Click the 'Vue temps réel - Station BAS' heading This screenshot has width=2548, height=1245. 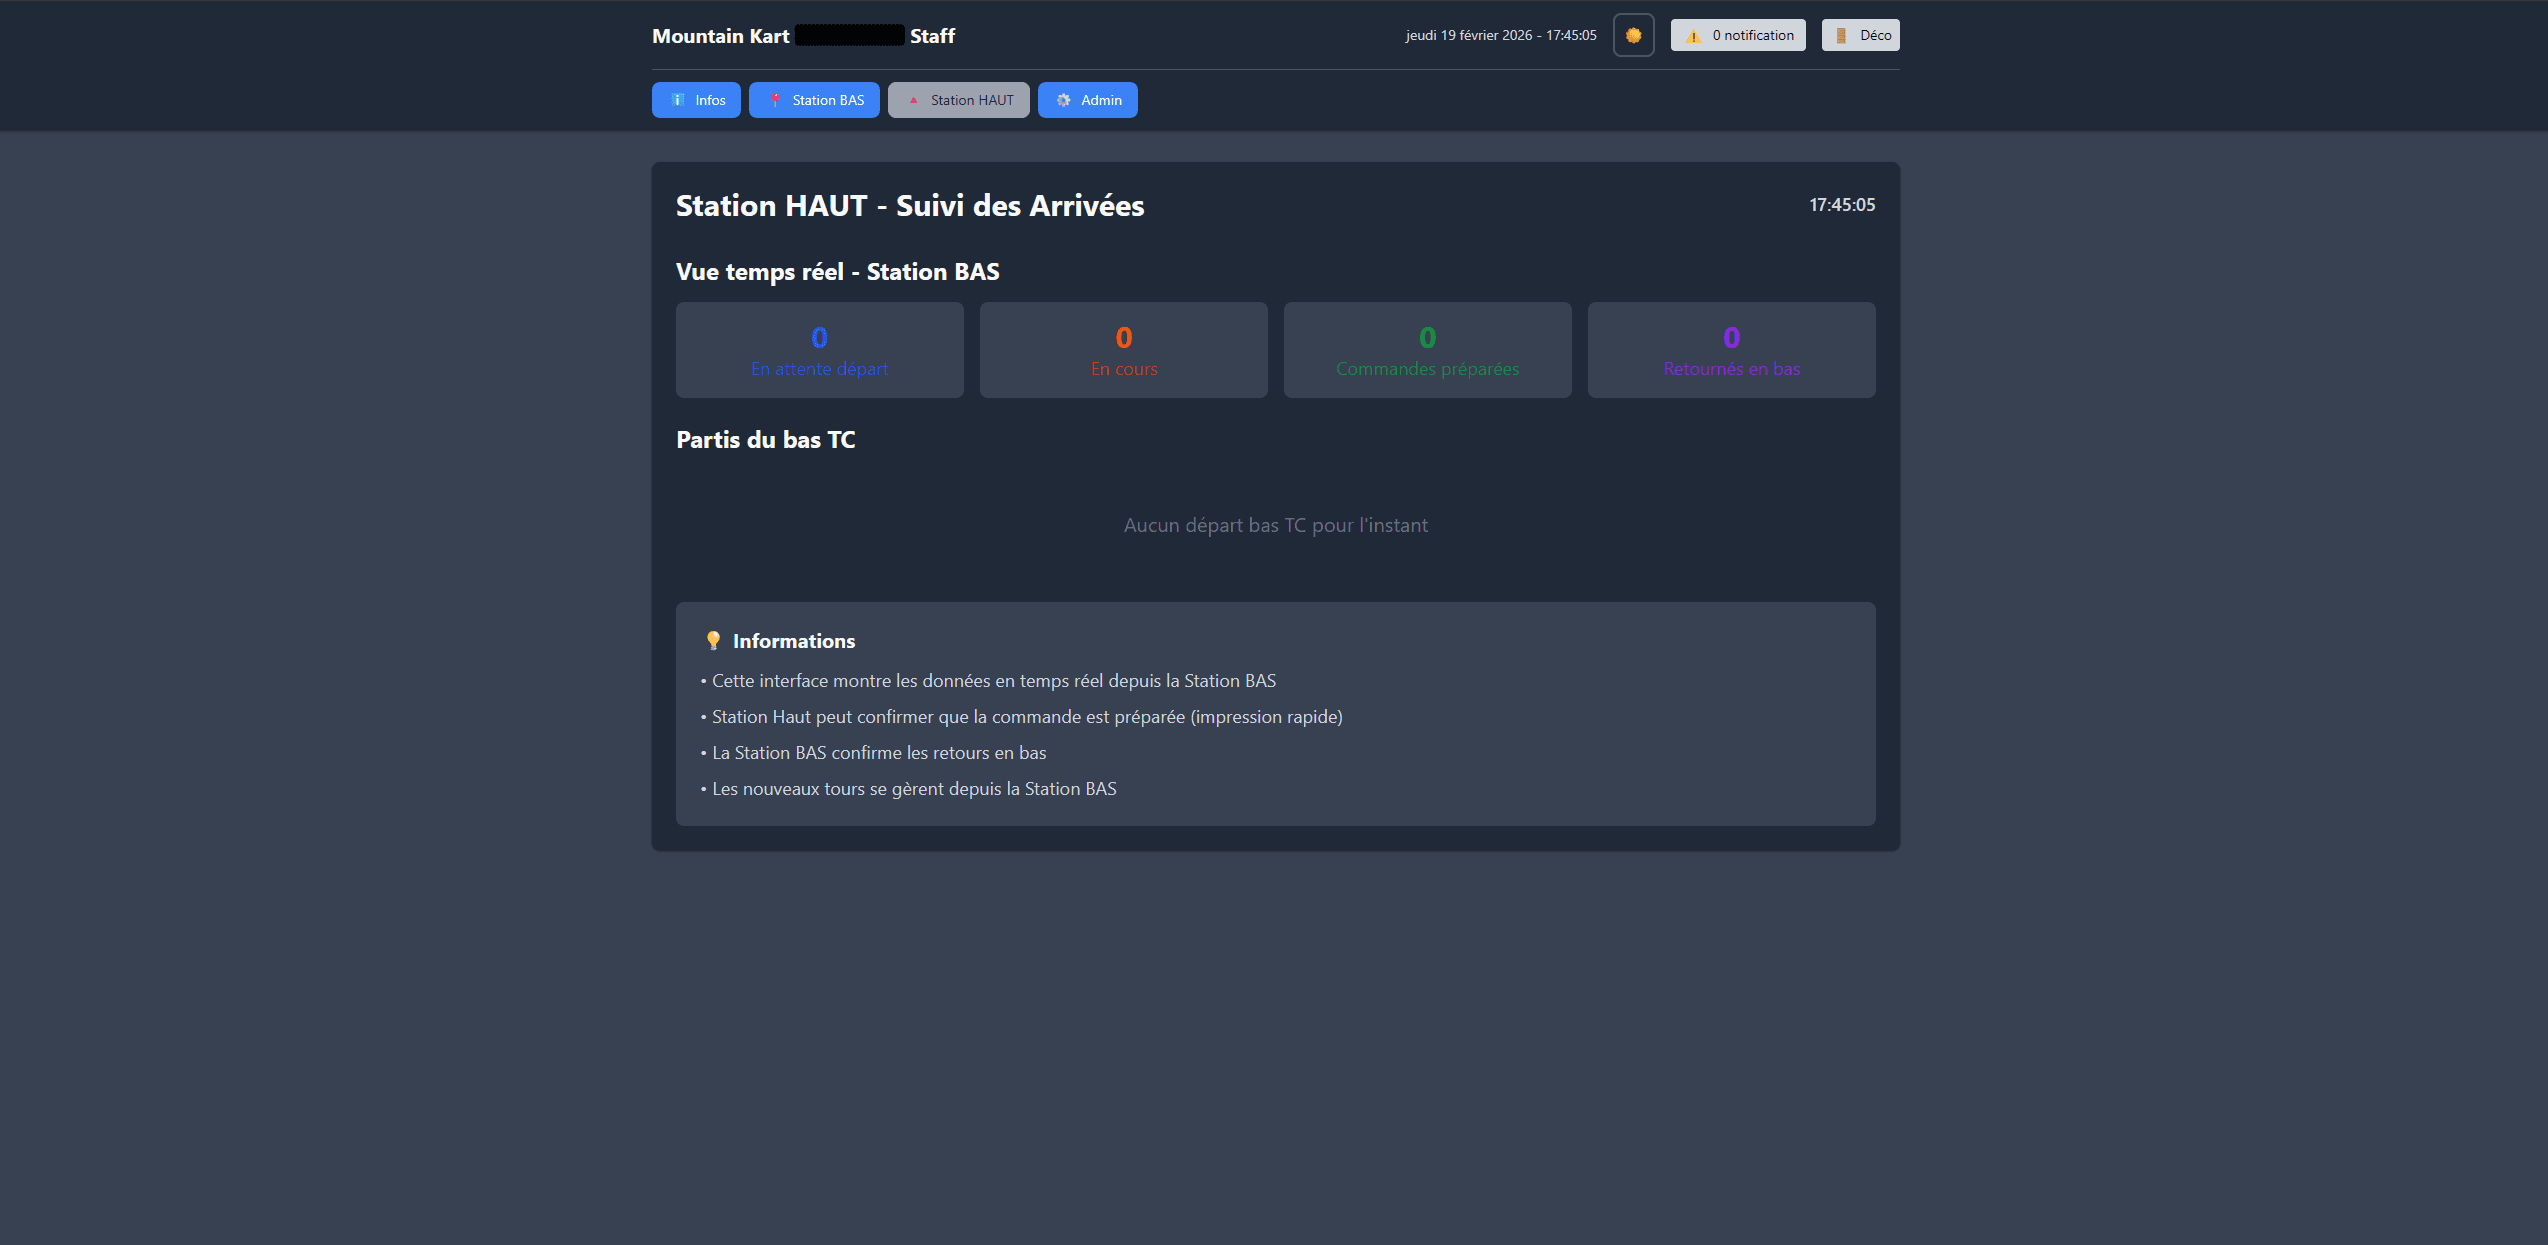click(x=837, y=272)
